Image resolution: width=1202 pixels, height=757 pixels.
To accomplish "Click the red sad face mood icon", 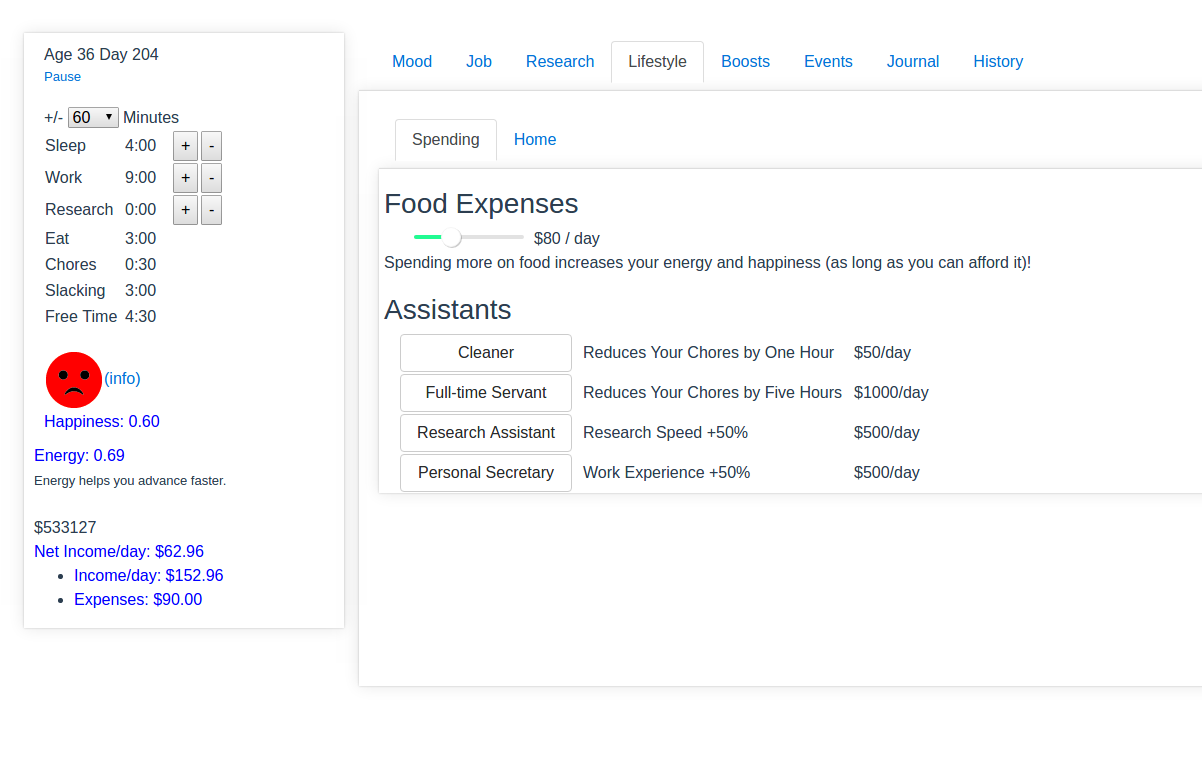I will 74,380.
